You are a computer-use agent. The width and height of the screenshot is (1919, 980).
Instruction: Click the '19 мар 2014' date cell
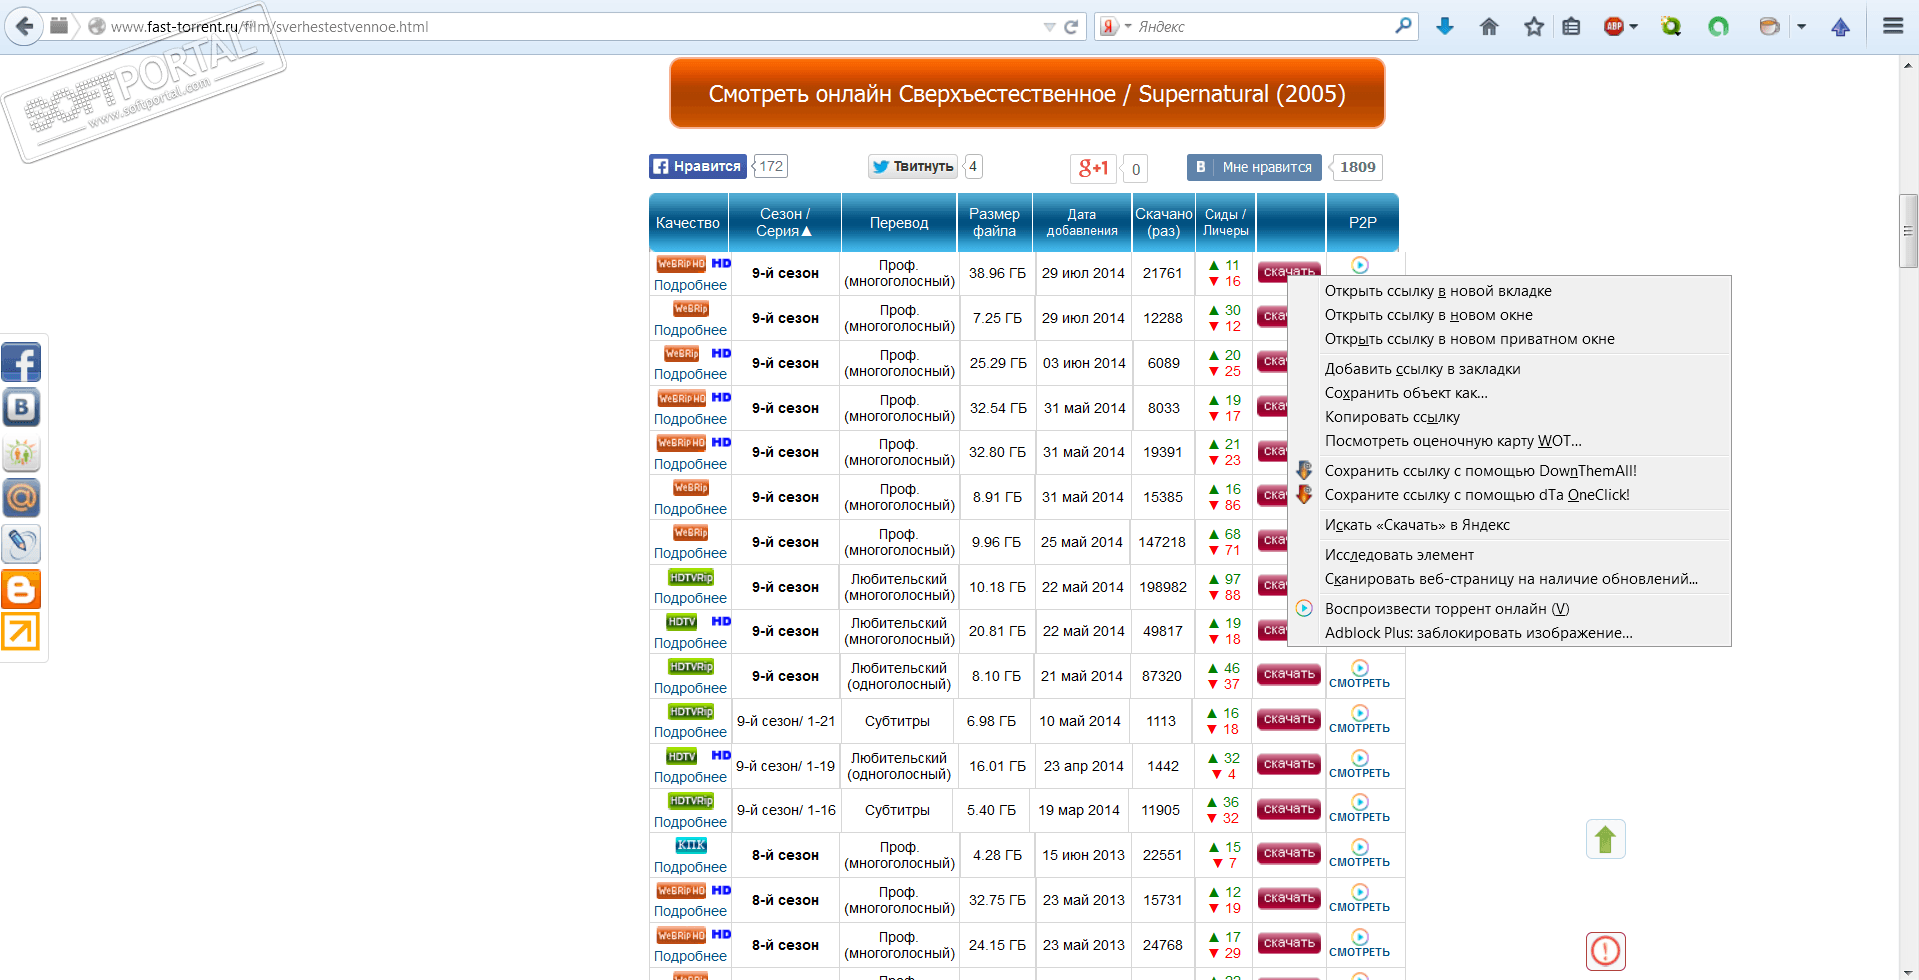pyautogui.click(x=1079, y=810)
